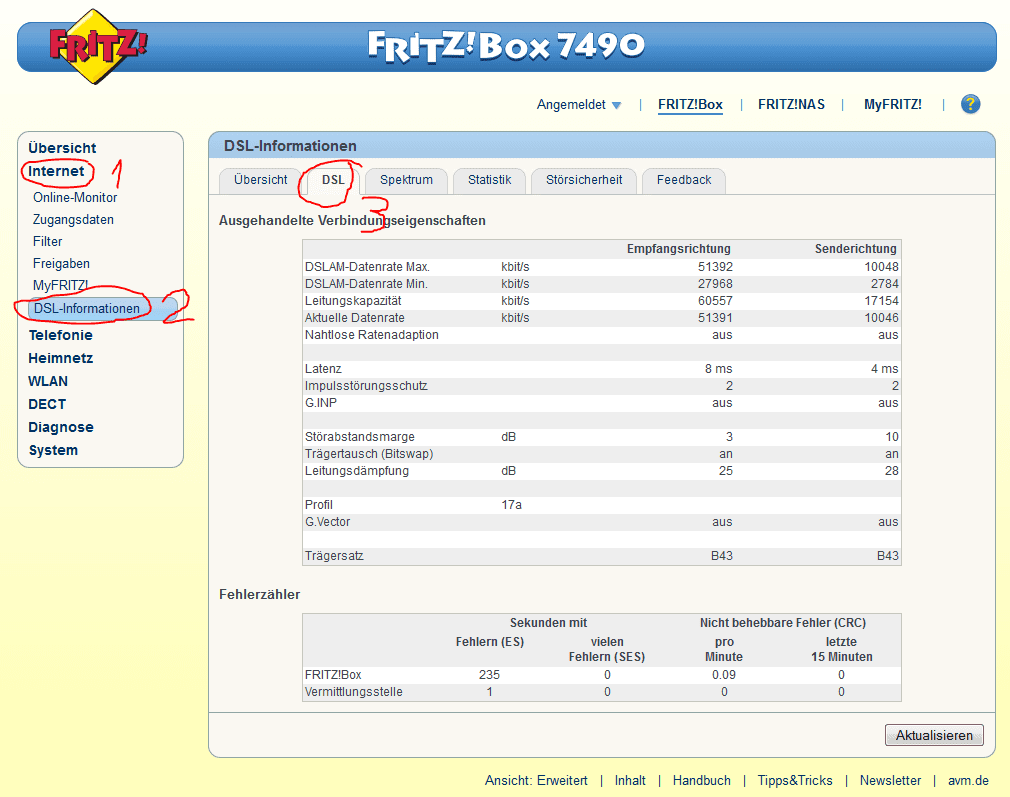The width and height of the screenshot is (1010, 797).
Task: Open the Inhalt footer link
Action: [630, 780]
